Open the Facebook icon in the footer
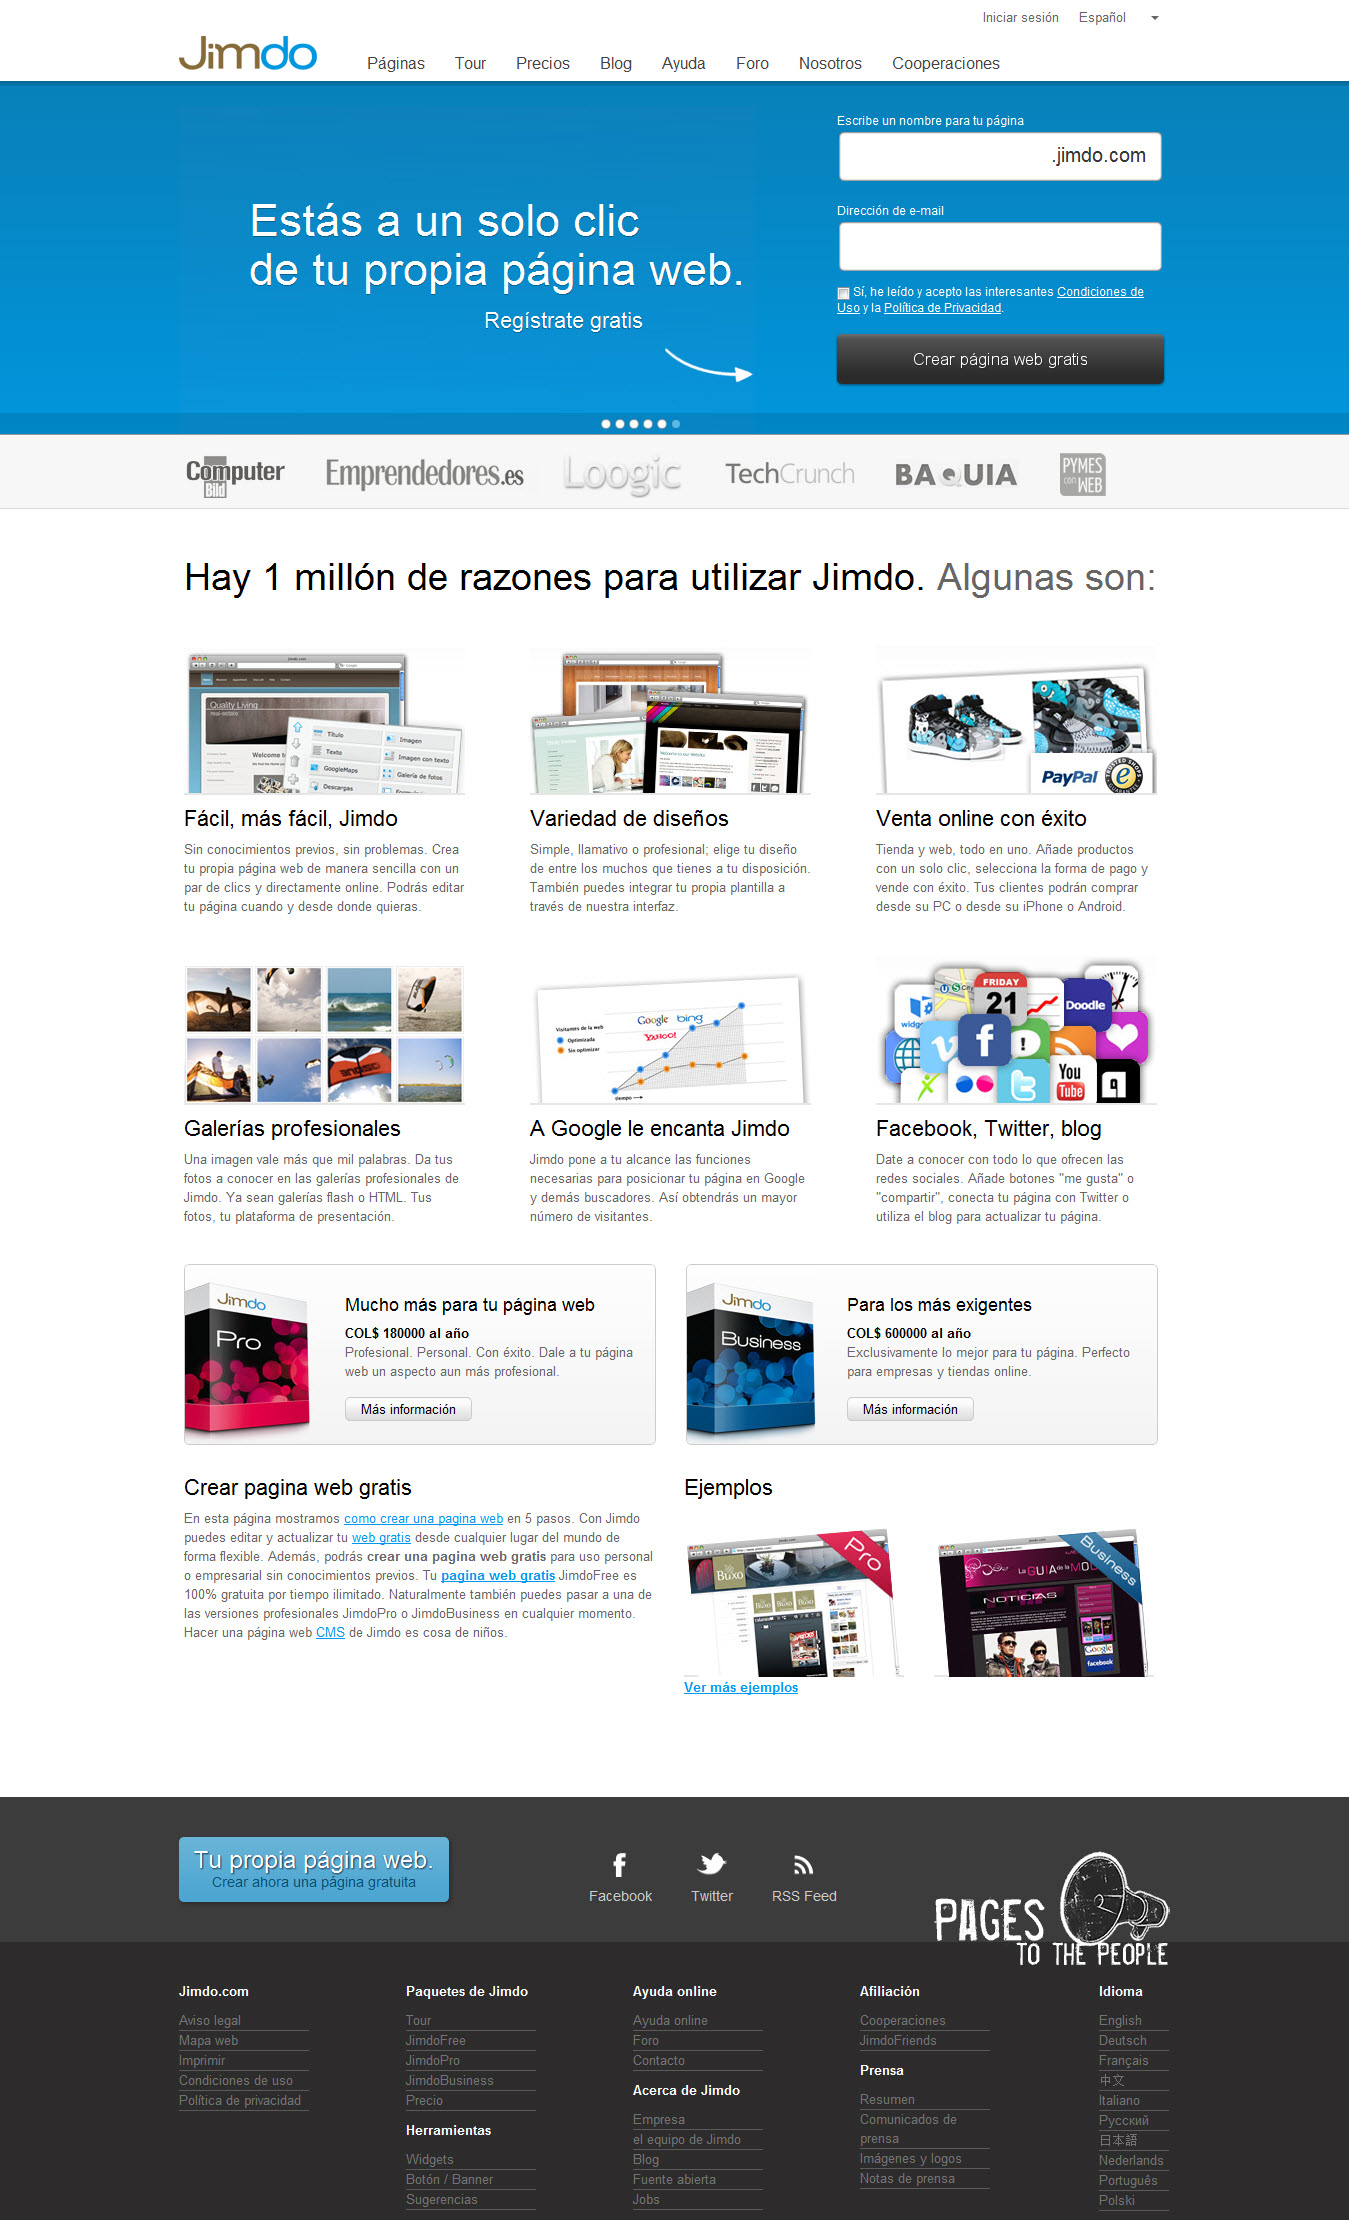 coord(620,1865)
